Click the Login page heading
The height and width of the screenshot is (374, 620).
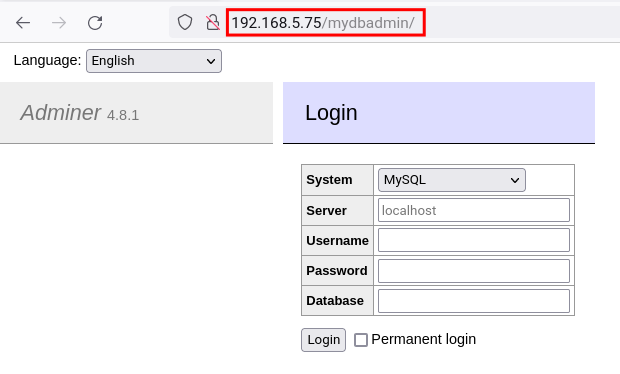pos(331,113)
